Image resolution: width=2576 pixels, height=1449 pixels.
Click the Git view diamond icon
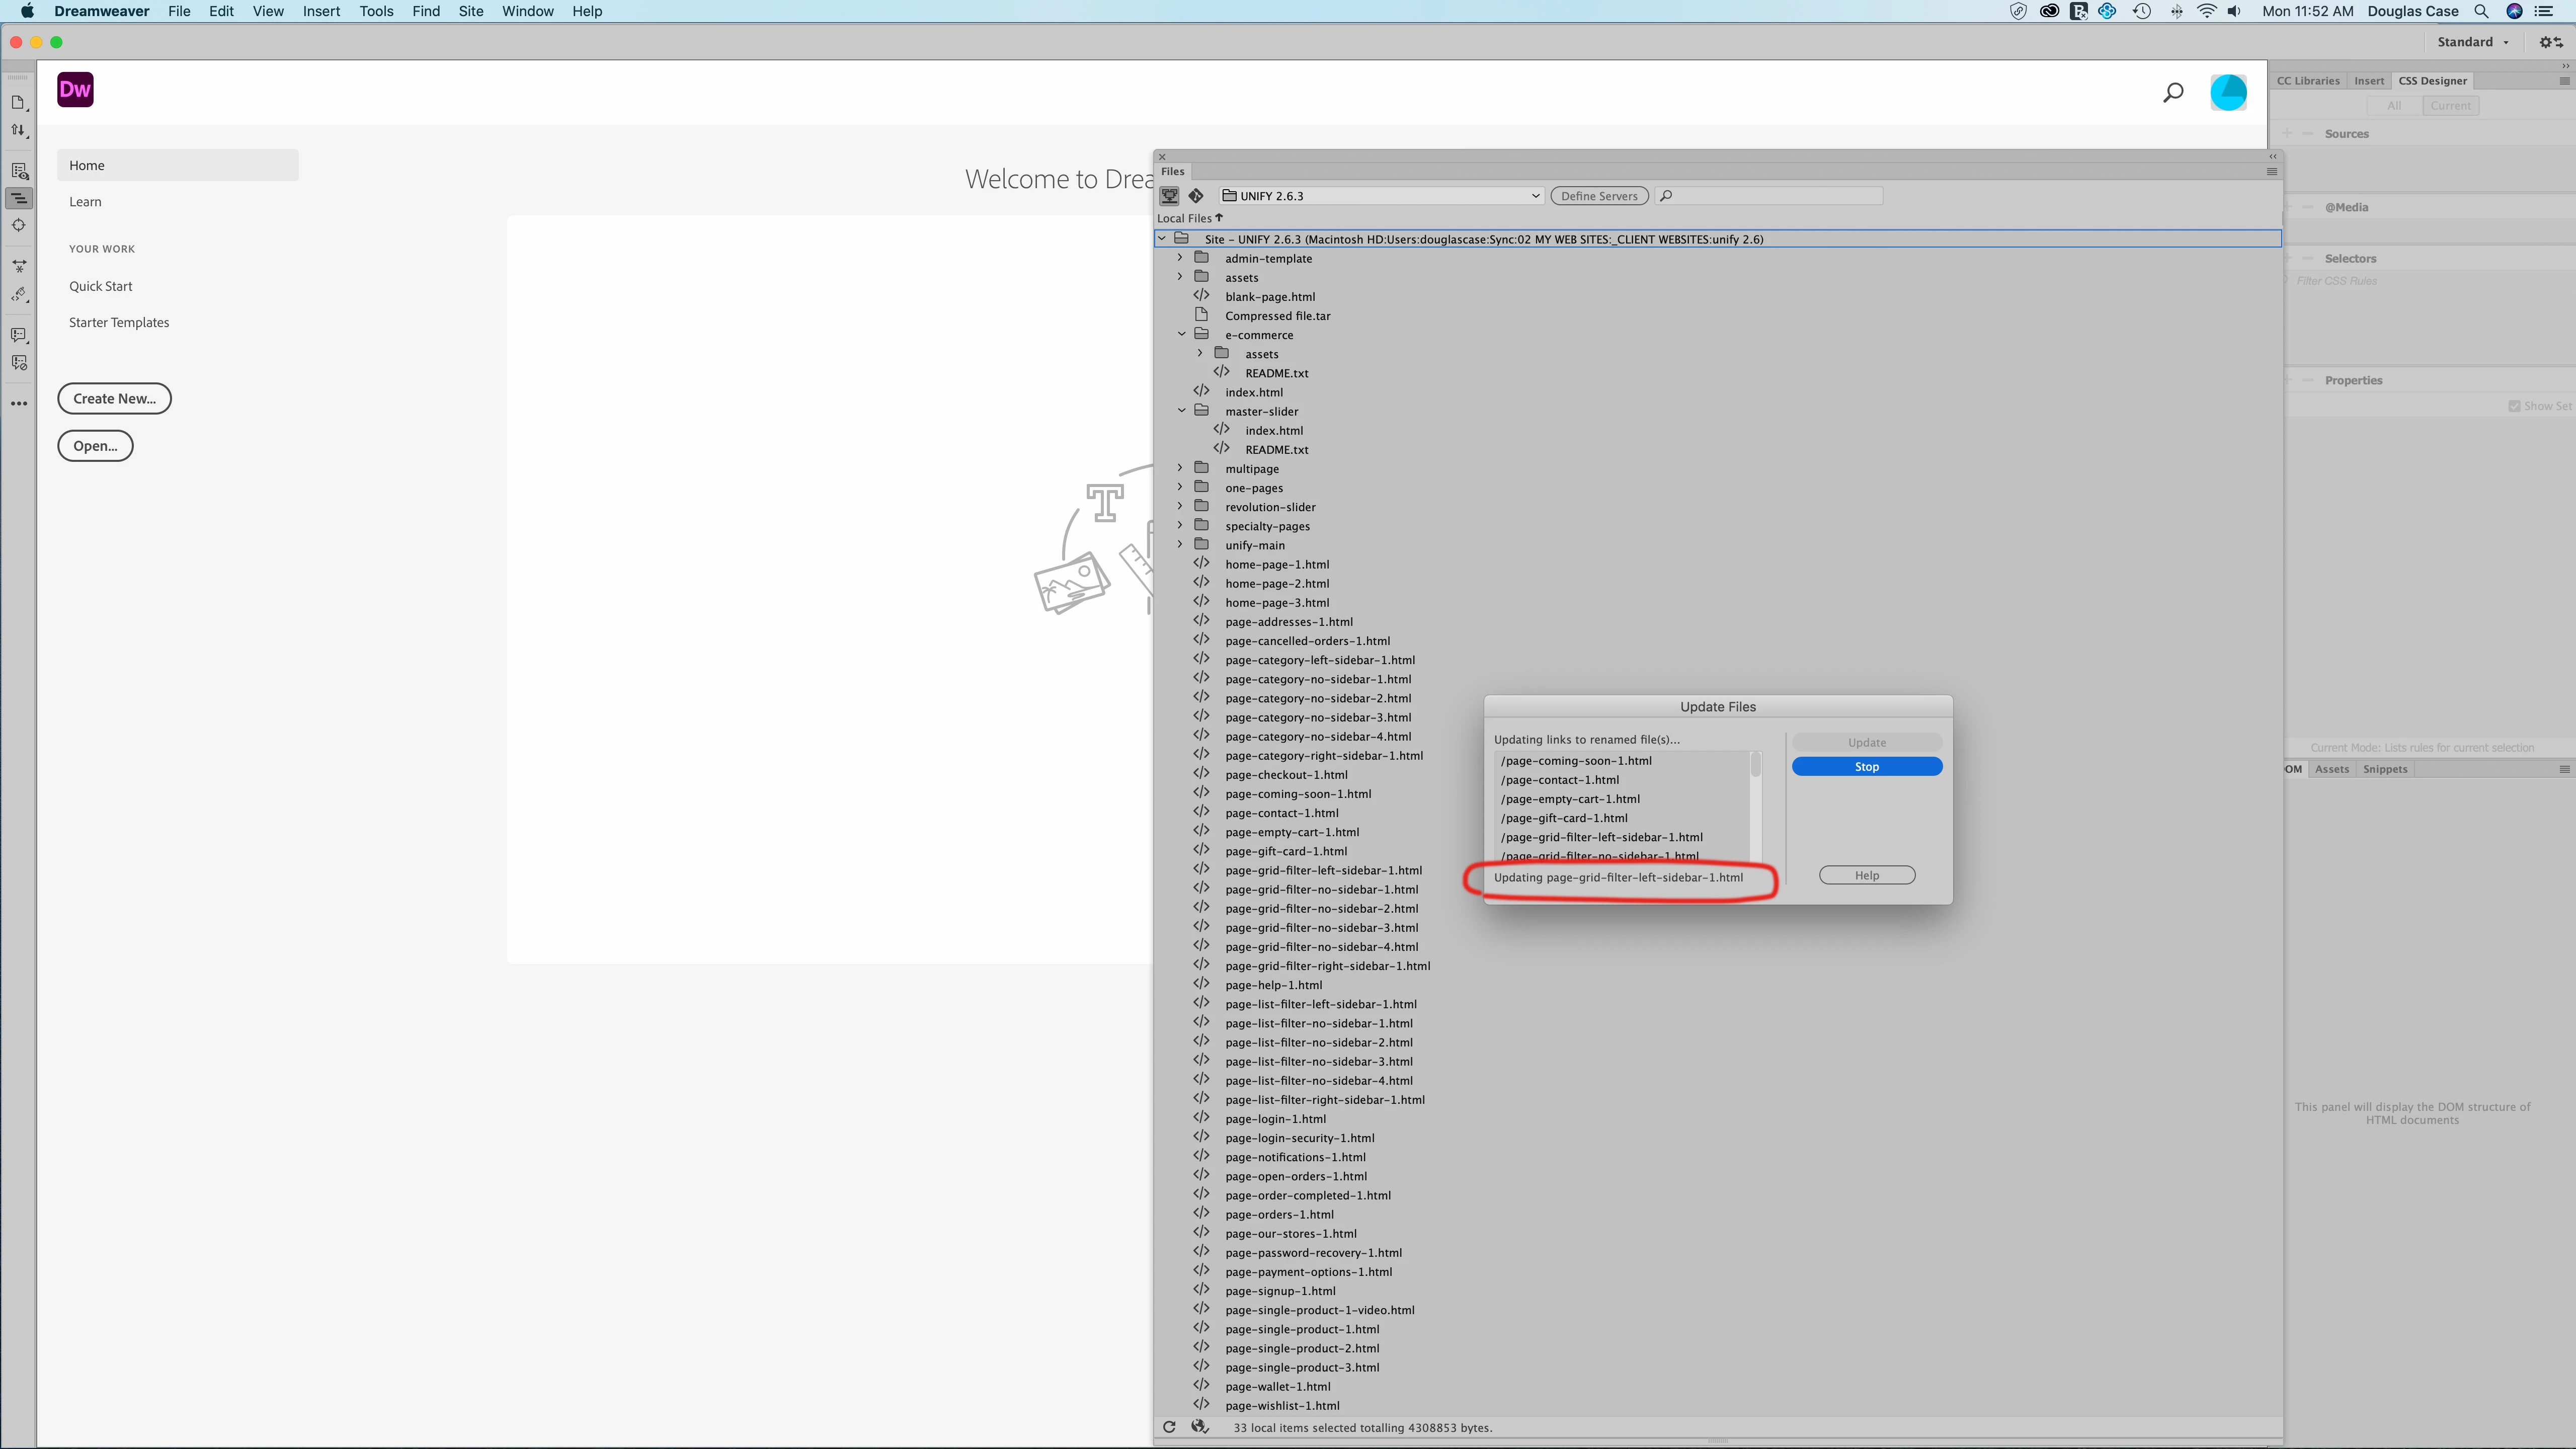pos(1196,196)
